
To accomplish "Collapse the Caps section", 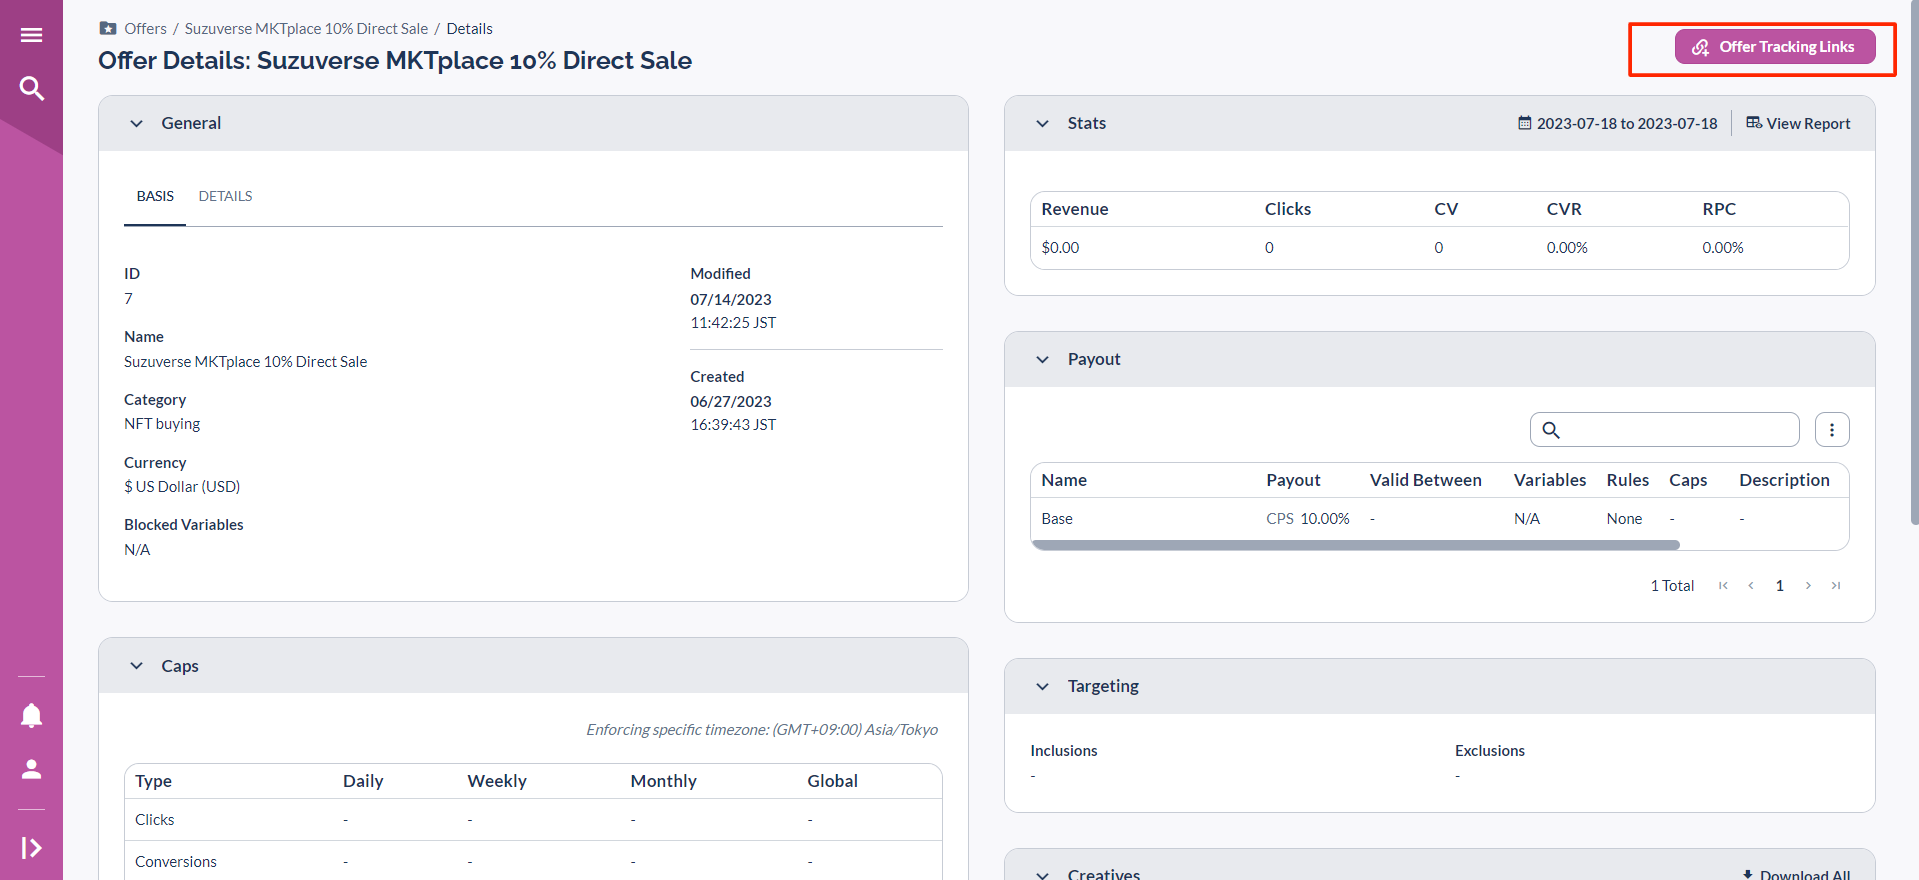I will coord(137,666).
